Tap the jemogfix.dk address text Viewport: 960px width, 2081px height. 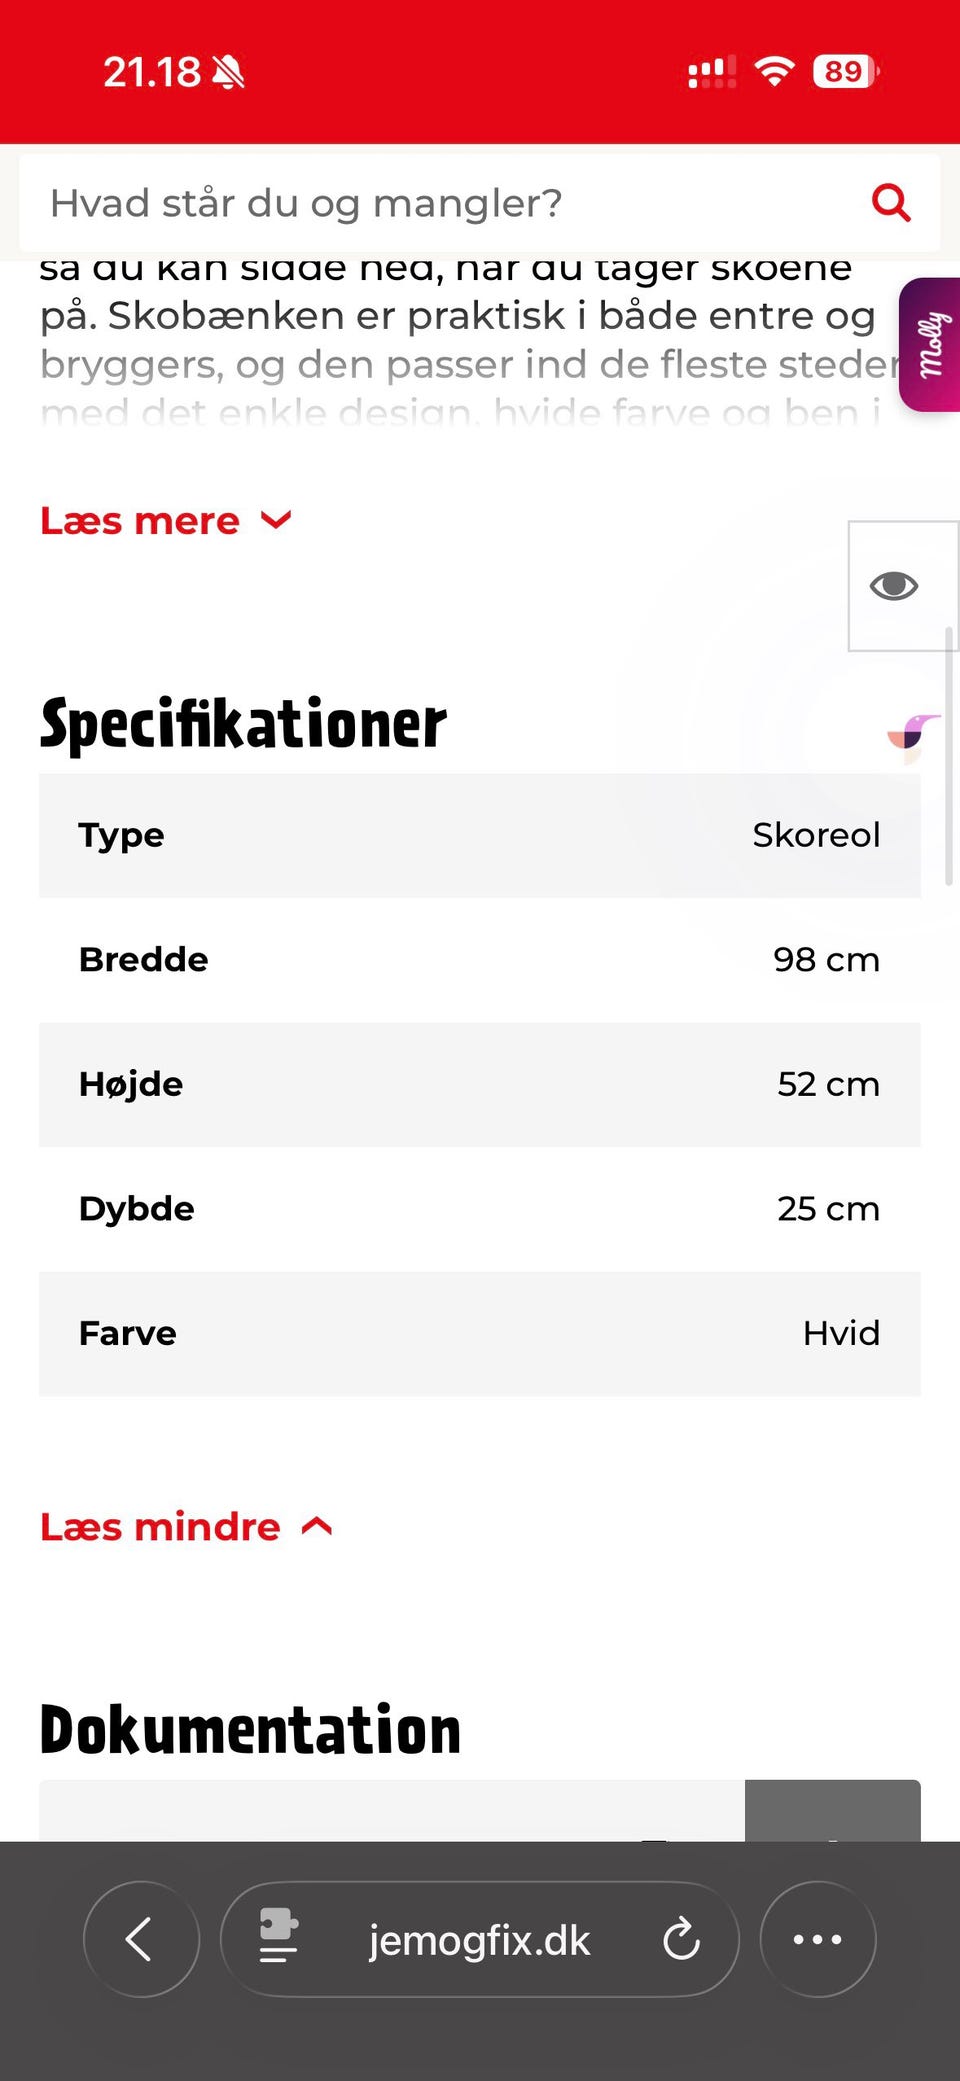[479, 1940]
